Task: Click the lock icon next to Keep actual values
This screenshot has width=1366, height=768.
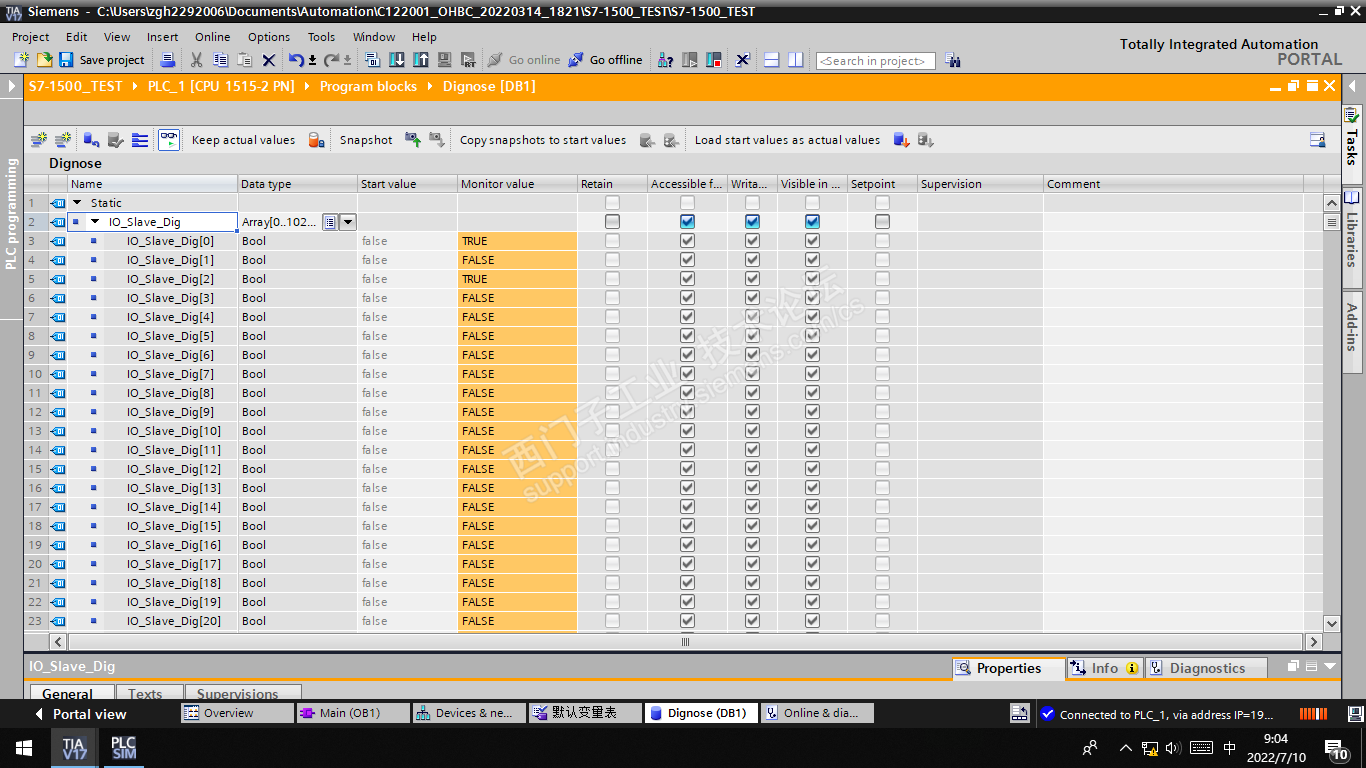Action: click(x=316, y=140)
